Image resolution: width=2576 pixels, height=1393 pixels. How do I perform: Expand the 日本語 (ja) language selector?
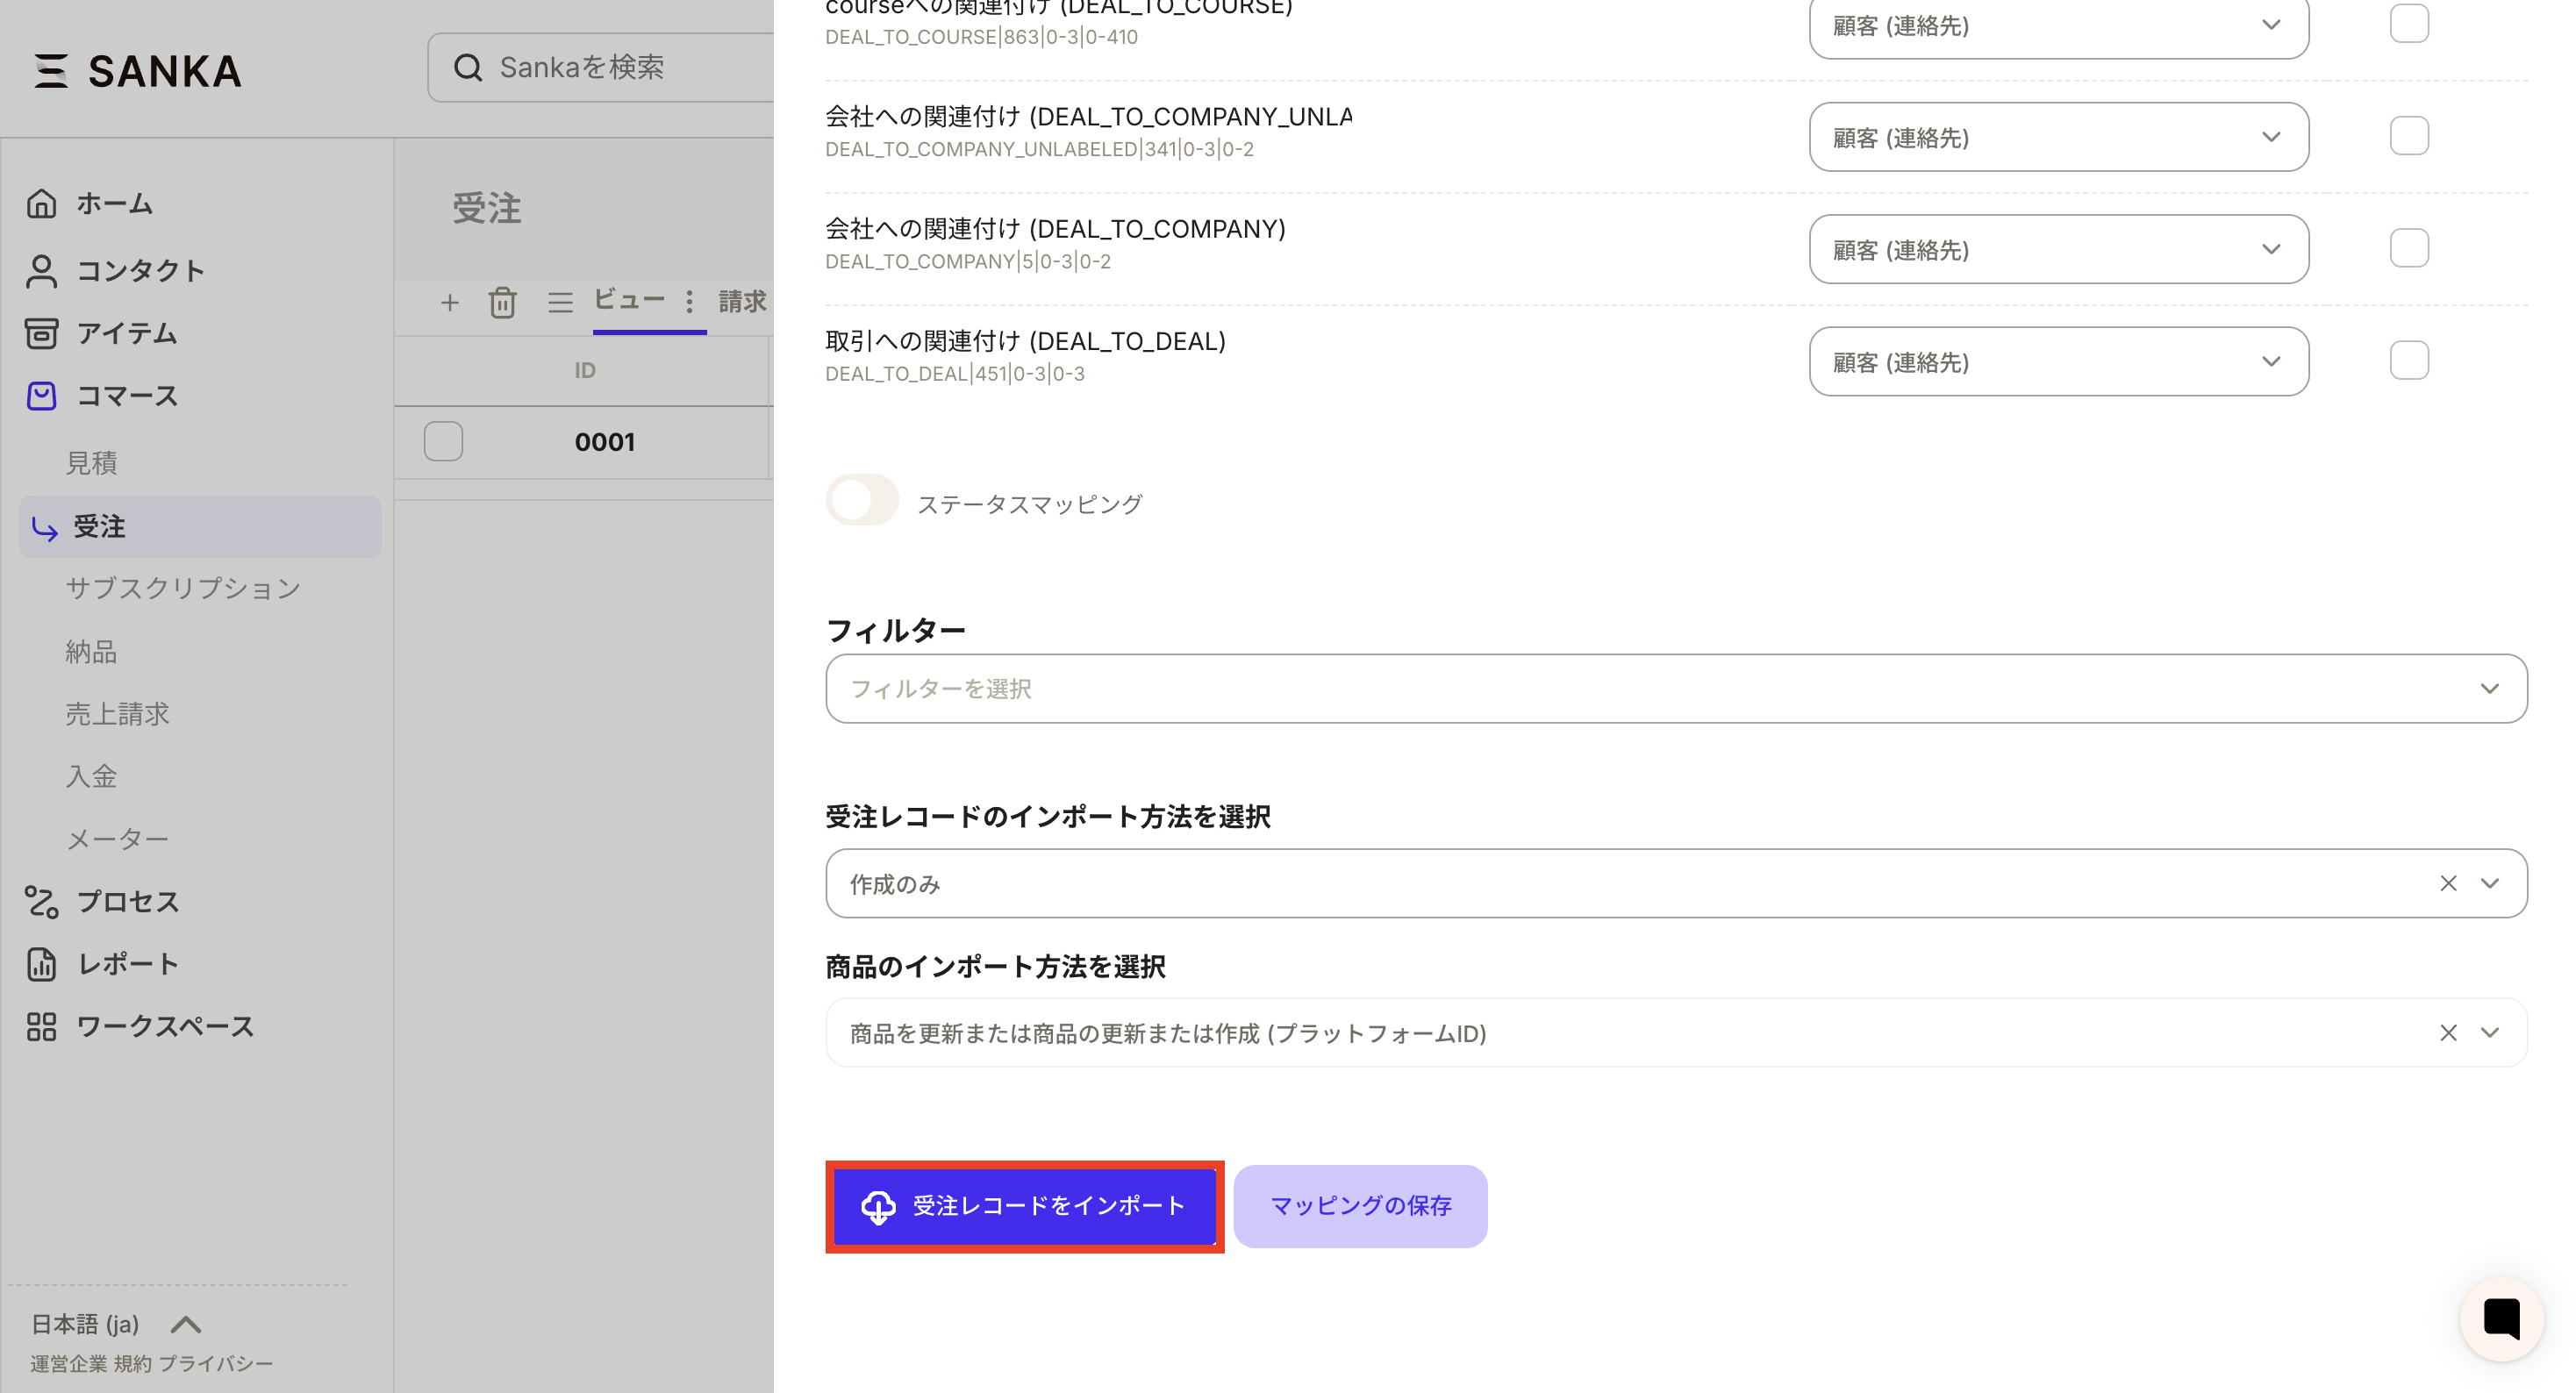coord(116,1324)
